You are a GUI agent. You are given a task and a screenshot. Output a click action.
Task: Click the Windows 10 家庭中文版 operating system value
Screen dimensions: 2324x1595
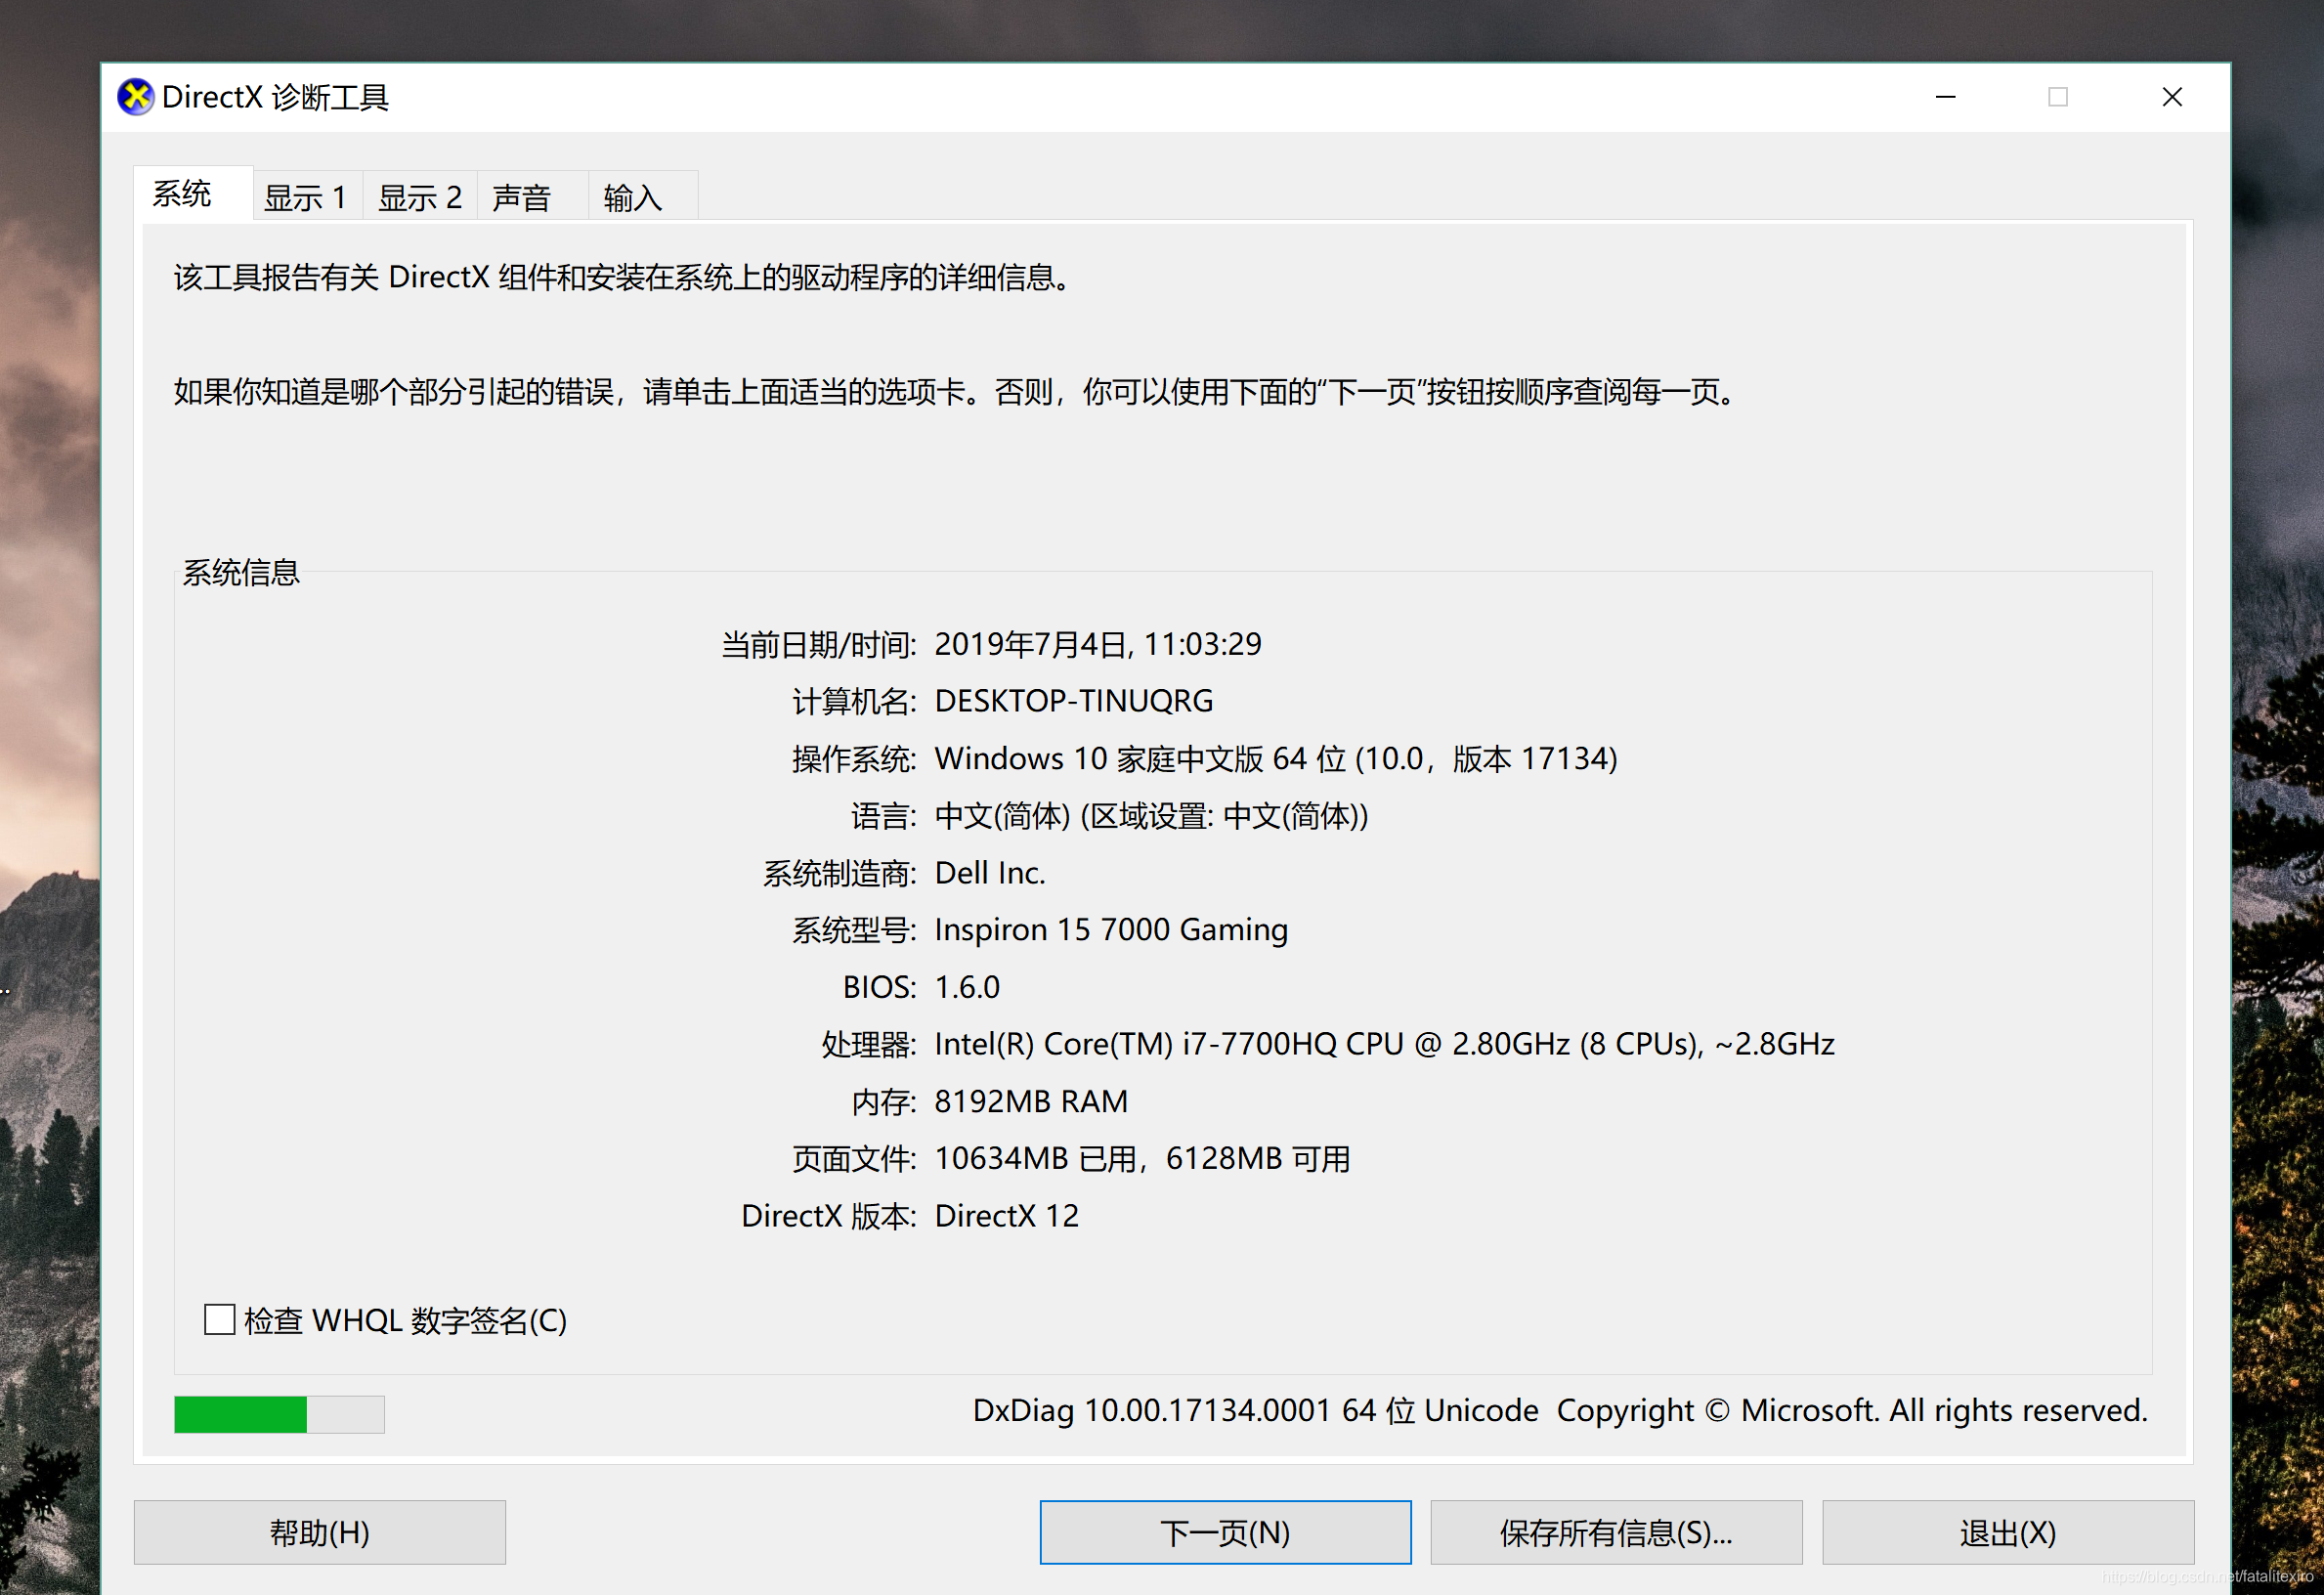(x=1275, y=758)
